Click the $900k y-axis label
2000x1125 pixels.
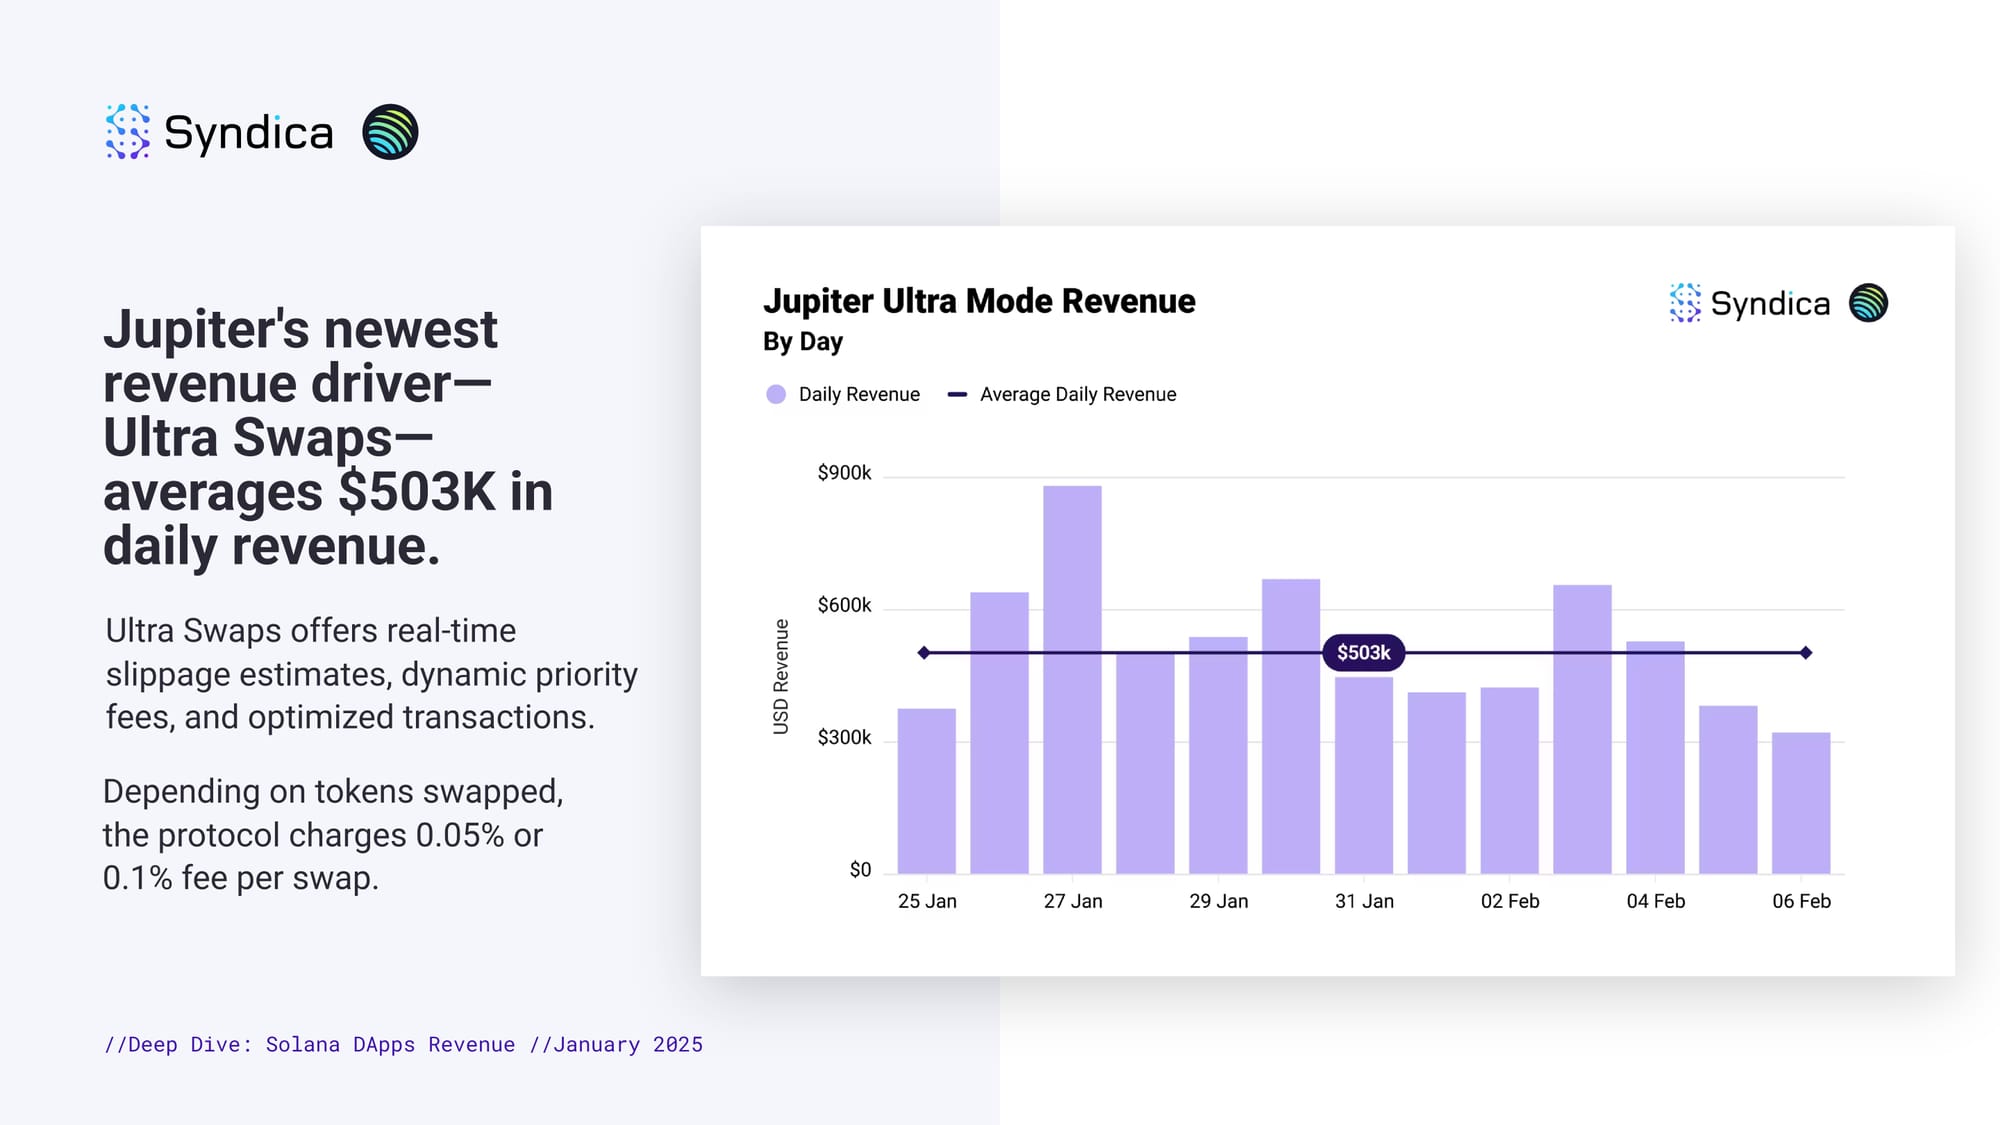click(844, 473)
